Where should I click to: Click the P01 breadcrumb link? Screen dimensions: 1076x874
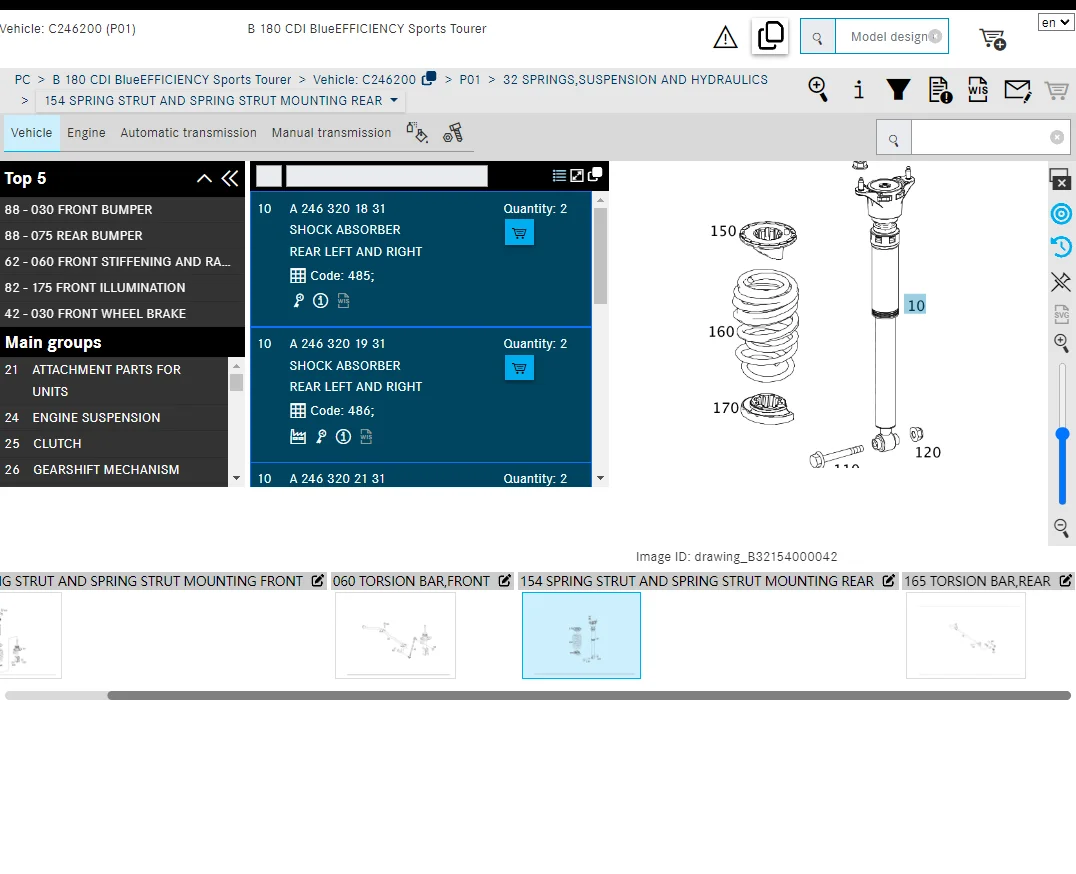[470, 80]
